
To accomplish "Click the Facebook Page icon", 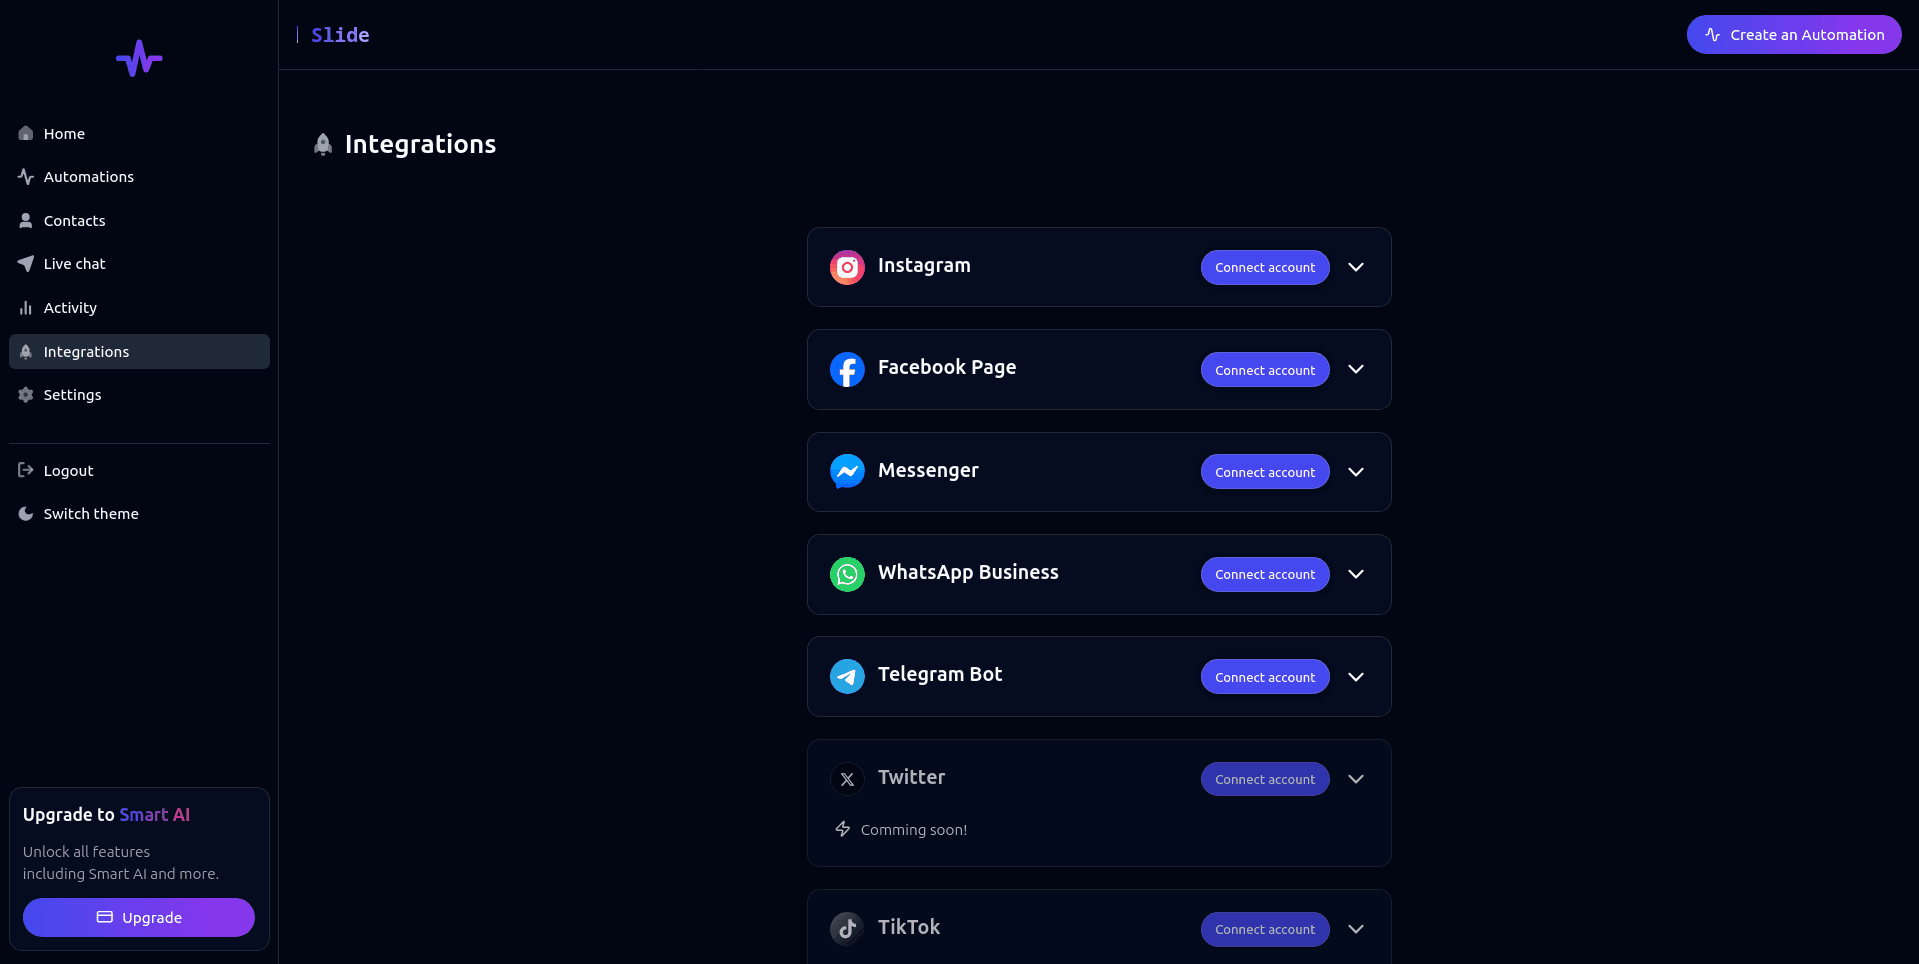I will pyautogui.click(x=847, y=369).
